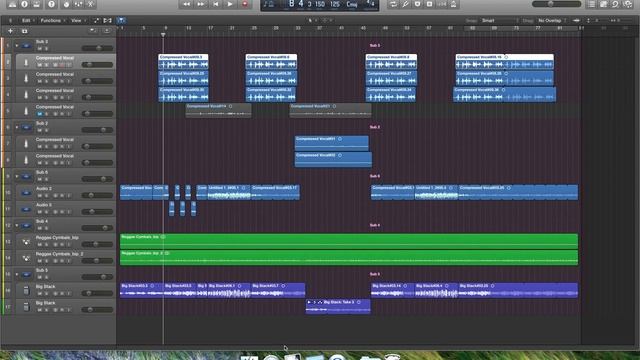Open the Snap Smart dropdown
The height and width of the screenshot is (360, 640).
pyautogui.click(x=500, y=20)
